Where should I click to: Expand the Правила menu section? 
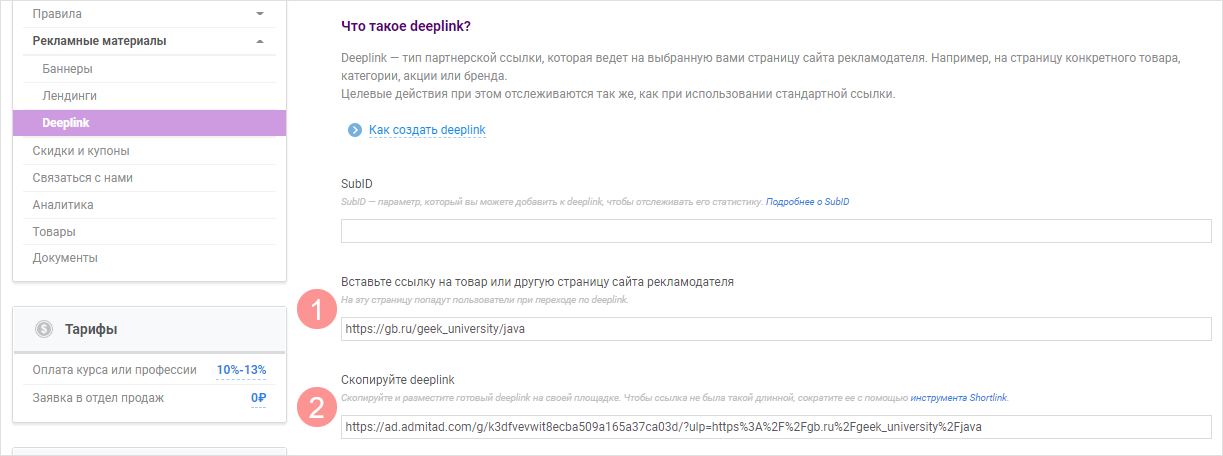coord(260,14)
